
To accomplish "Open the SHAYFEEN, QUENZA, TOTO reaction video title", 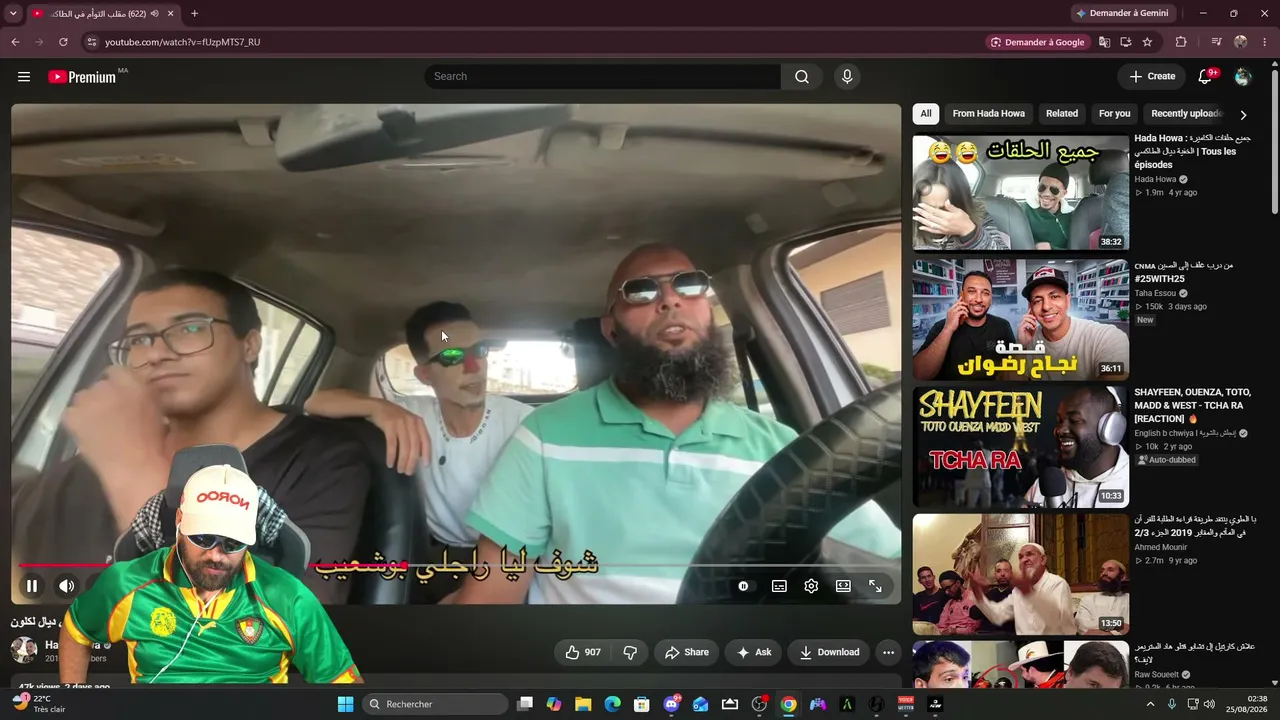I will click(1193, 405).
